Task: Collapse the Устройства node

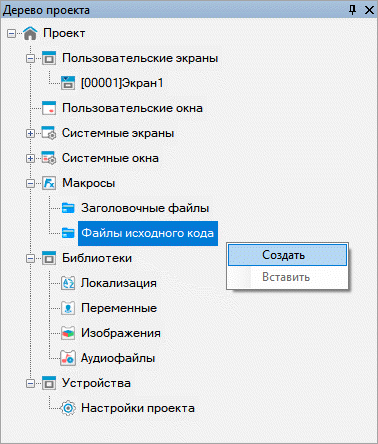Action: [30, 383]
